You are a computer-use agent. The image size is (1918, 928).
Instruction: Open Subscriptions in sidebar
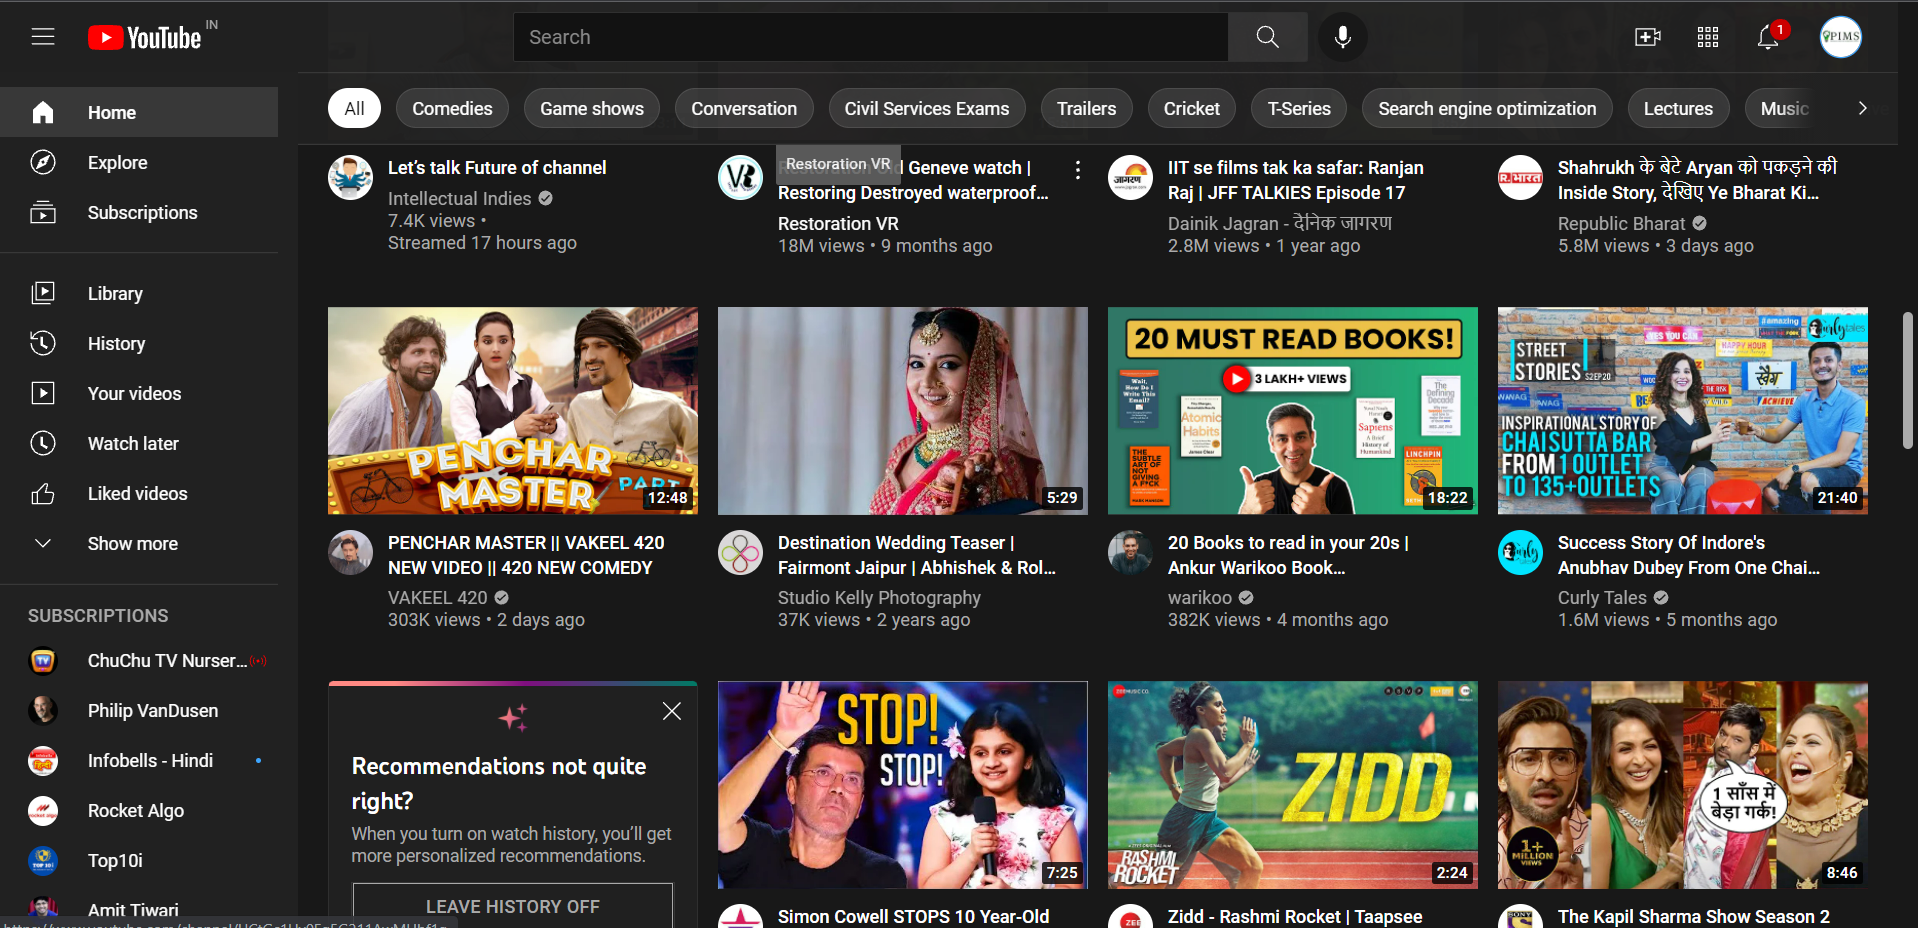click(x=139, y=212)
